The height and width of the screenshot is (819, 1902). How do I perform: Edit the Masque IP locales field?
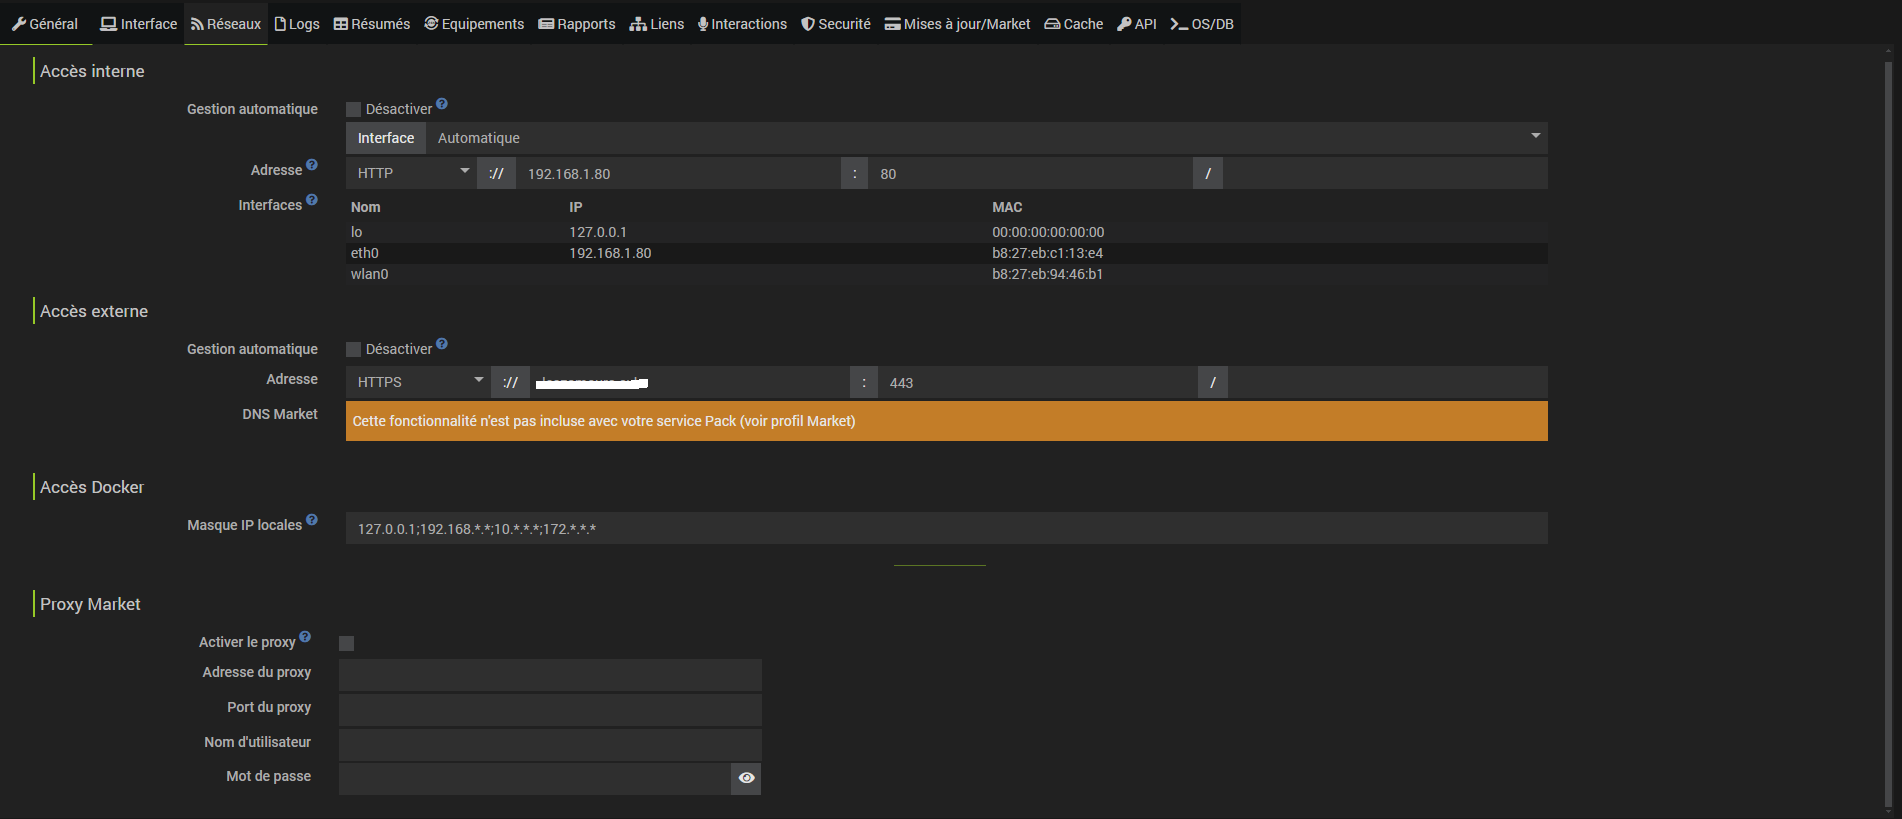click(x=947, y=528)
